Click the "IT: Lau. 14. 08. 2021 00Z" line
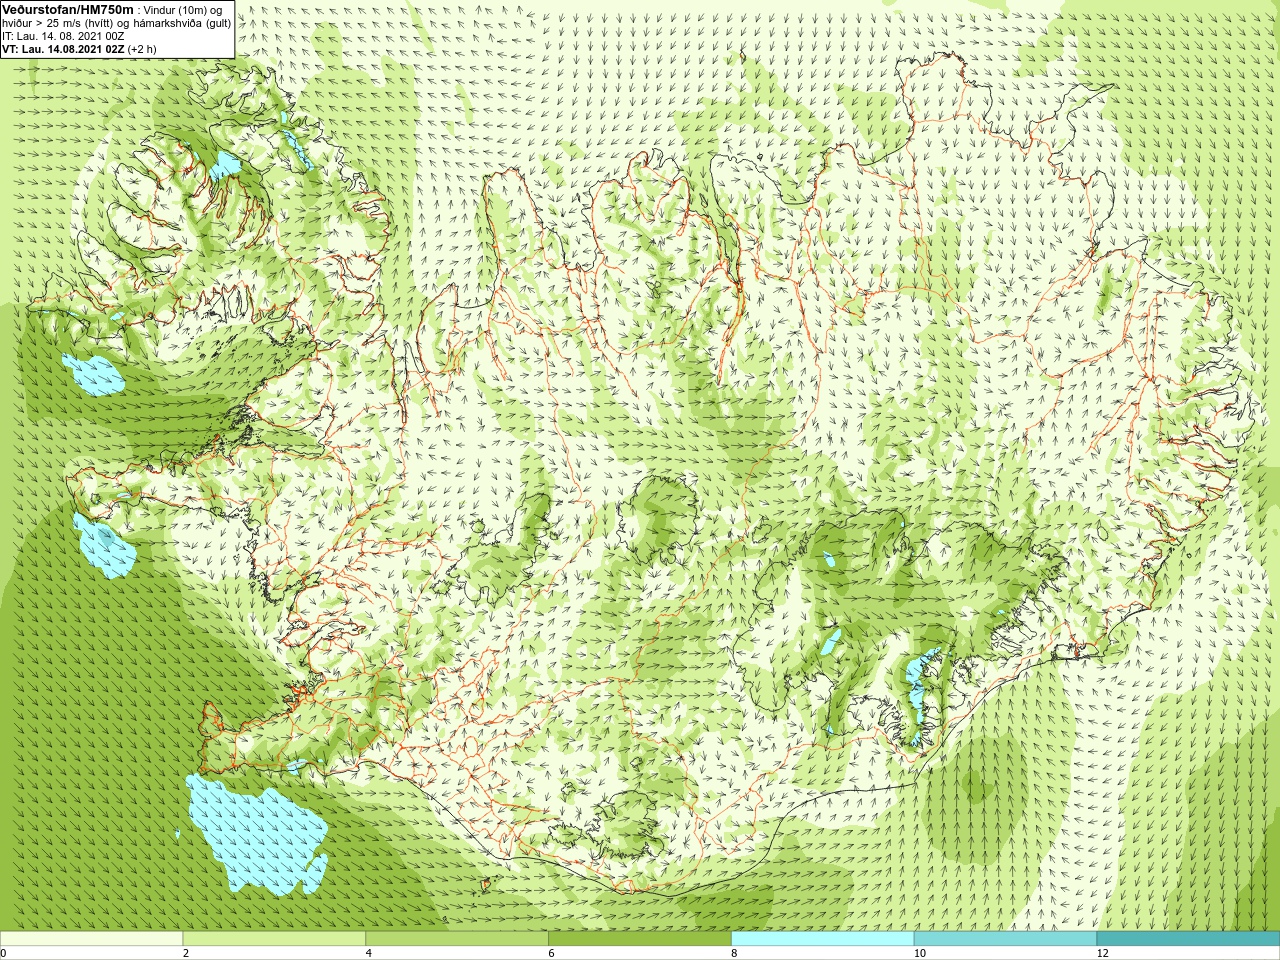Viewport: 1280px width, 960px height. (64, 36)
